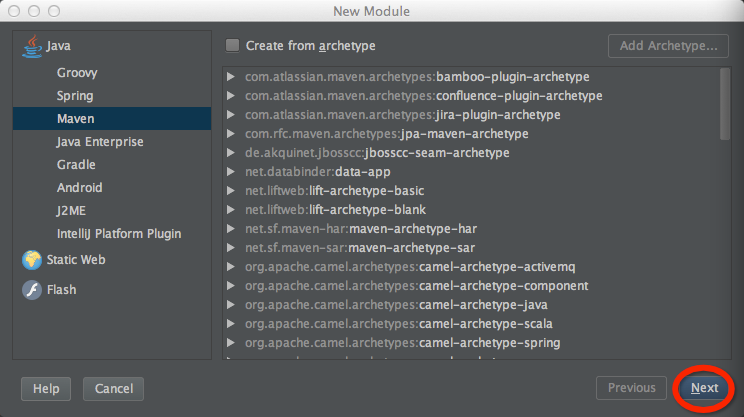This screenshot has height=417, width=744.
Task: Choose Android in the module list
Action: tap(79, 188)
